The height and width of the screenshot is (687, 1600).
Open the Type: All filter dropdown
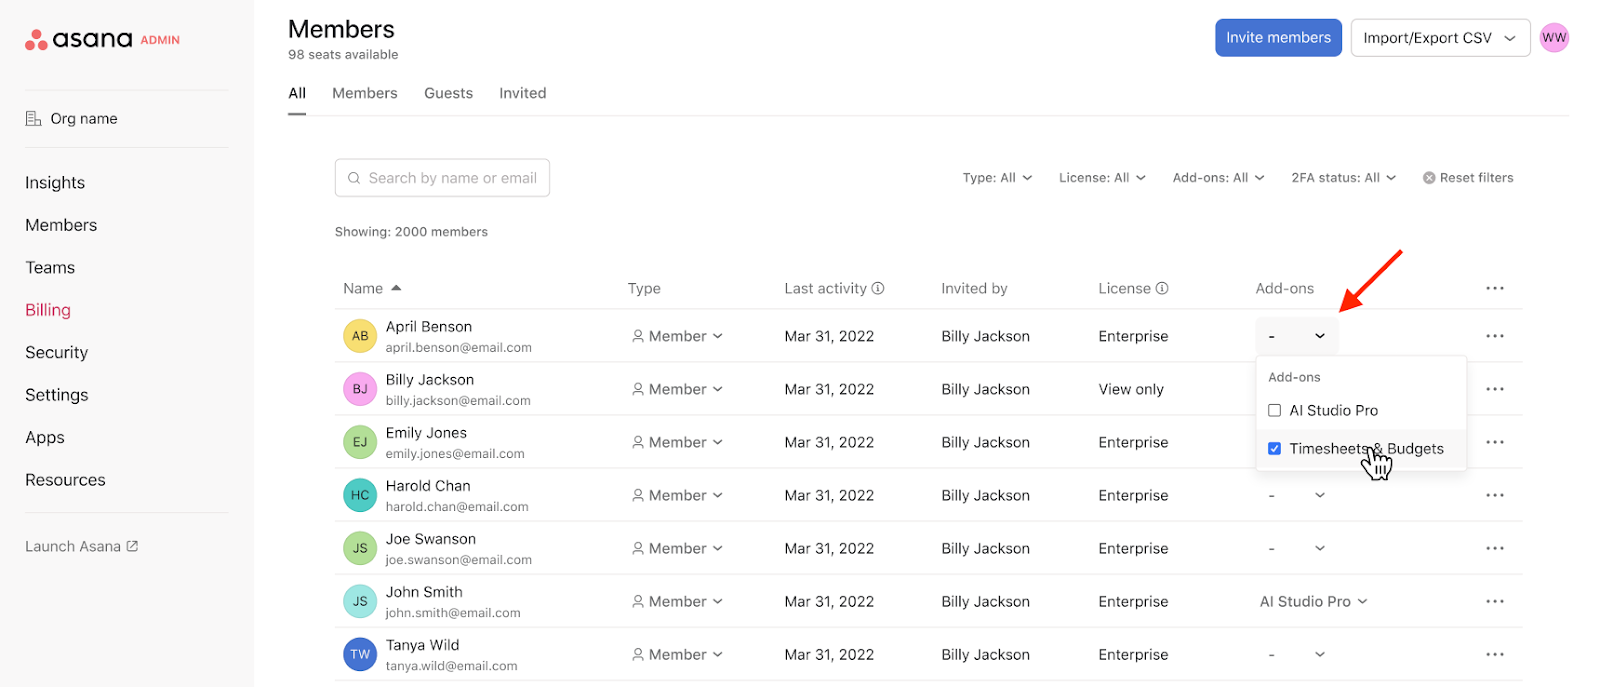(x=996, y=178)
